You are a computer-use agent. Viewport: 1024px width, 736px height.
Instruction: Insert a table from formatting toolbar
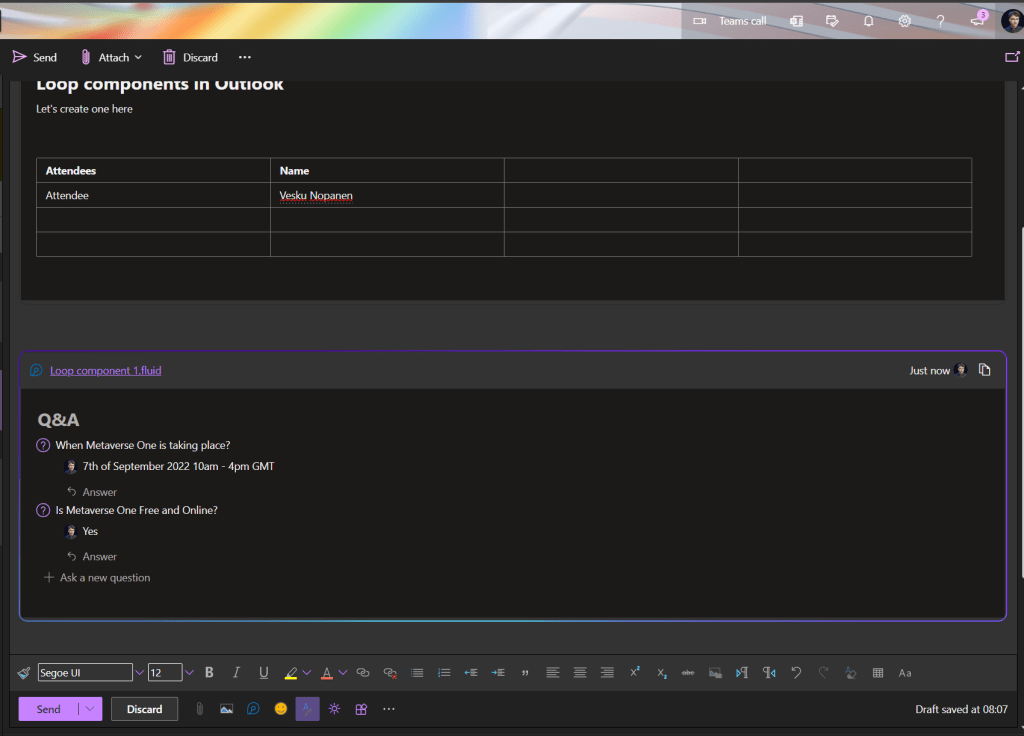(878, 673)
